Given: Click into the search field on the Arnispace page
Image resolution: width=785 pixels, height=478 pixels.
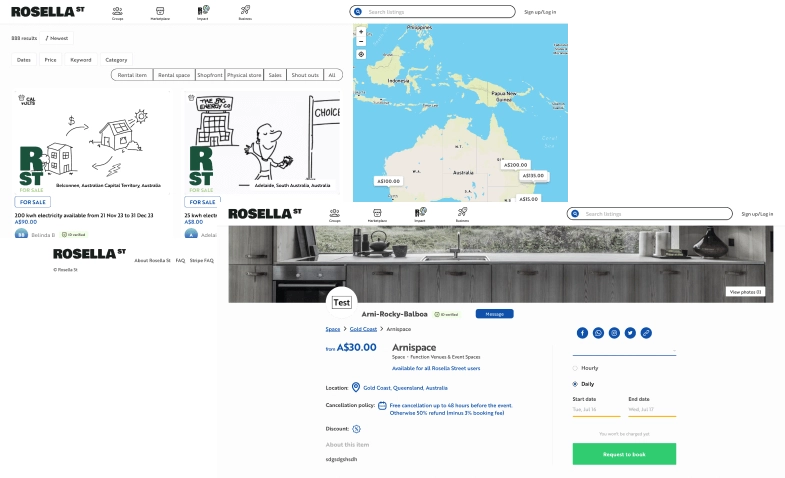Looking at the screenshot, I should pyautogui.click(x=650, y=214).
